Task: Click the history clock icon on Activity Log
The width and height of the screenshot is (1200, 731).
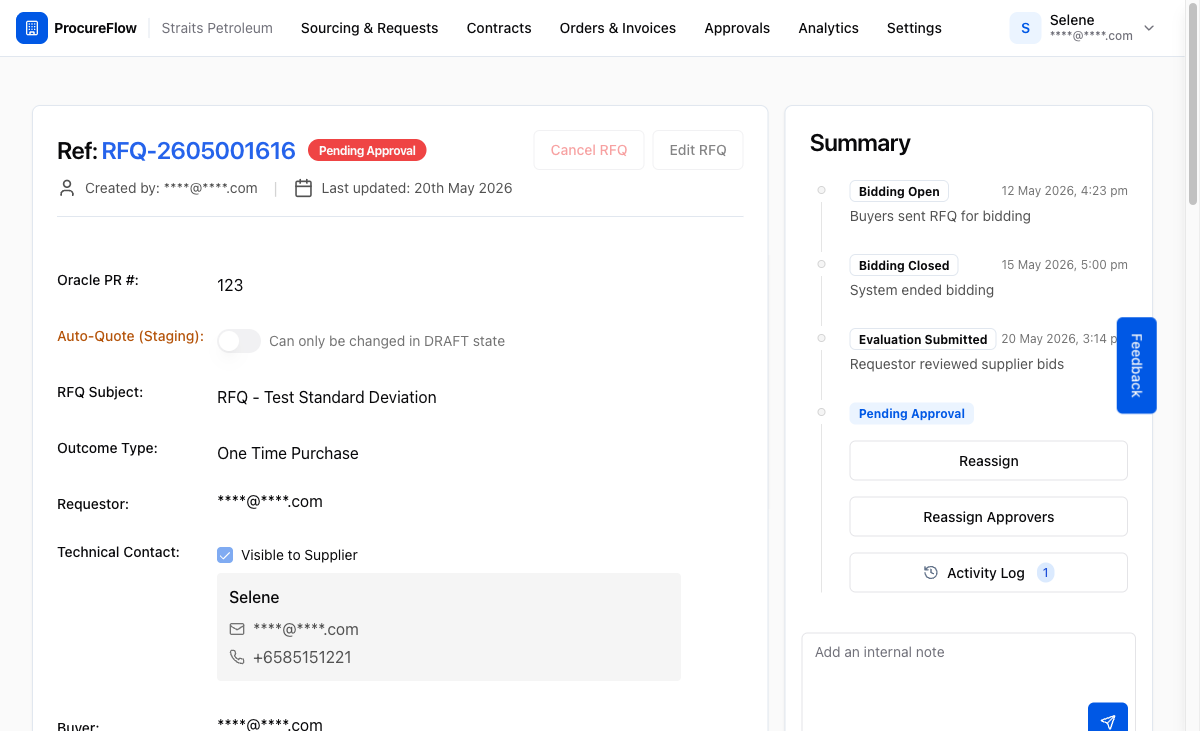Action: click(931, 573)
